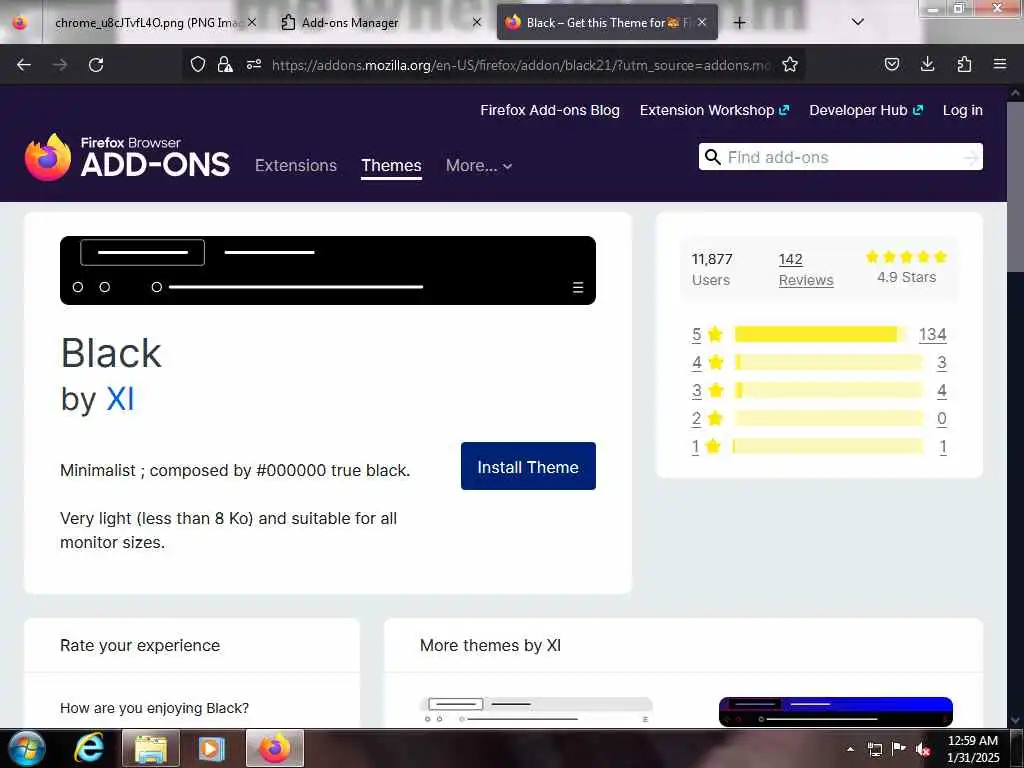Viewport: 1024px width, 768px height.
Task: Click the padlock site security icon
Action: 225,64
